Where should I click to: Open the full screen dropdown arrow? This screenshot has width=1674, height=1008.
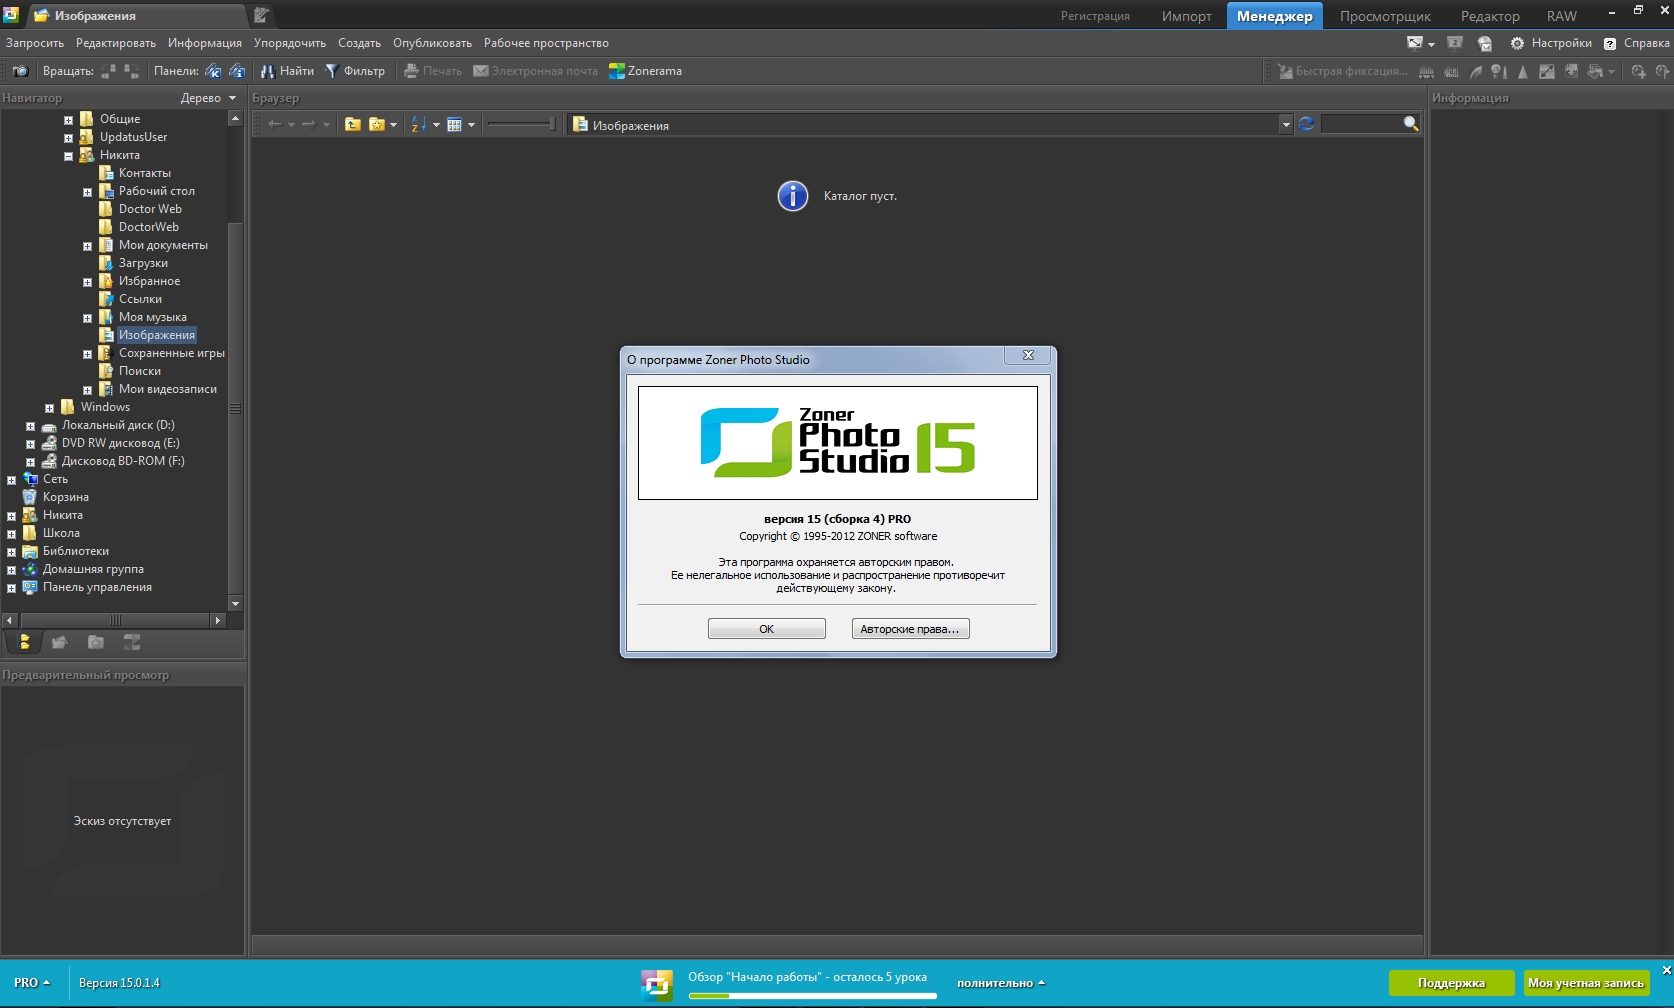pyautogui.click(x=1431, y=44)
